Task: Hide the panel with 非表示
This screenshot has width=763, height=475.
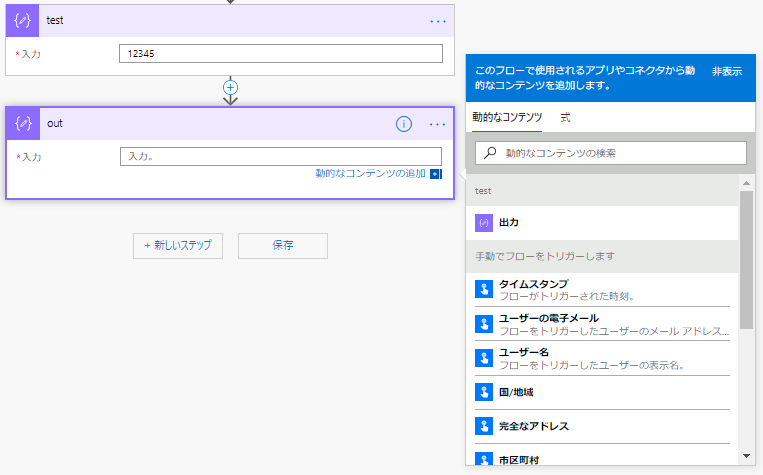Action: point(727,72)
